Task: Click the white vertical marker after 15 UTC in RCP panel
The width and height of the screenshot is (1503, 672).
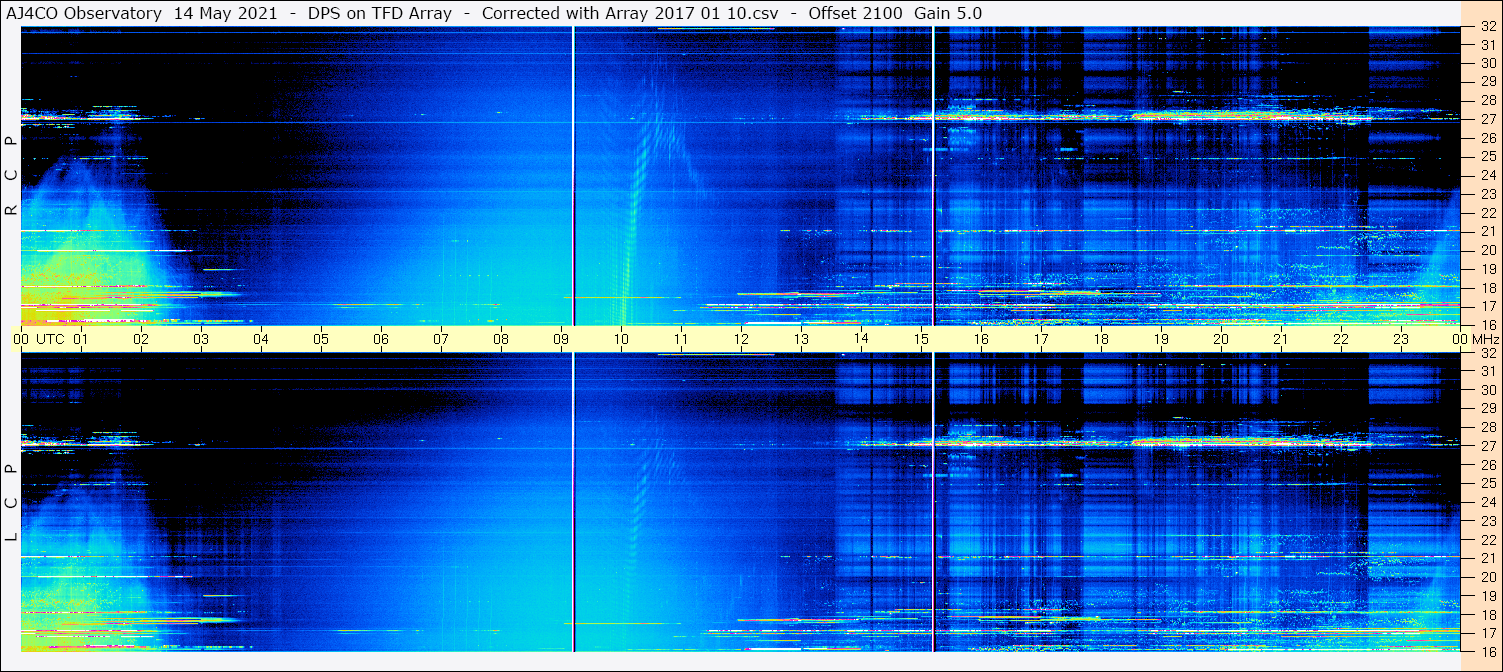Action: pos(933,176)
